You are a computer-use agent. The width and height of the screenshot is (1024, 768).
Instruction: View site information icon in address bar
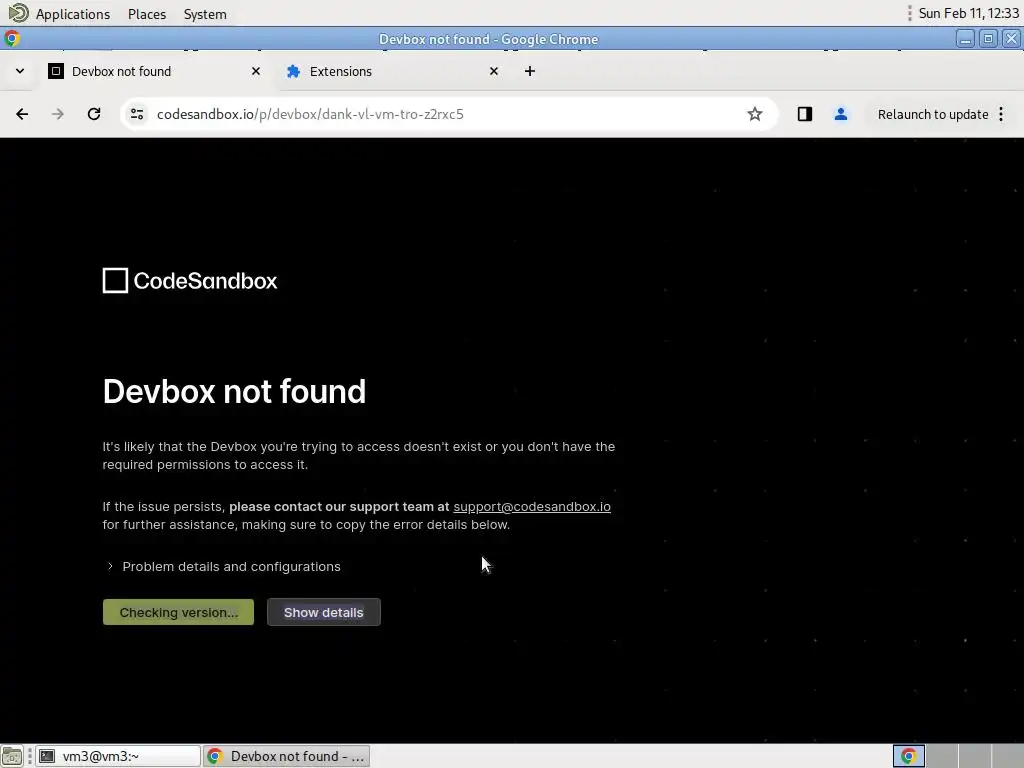(137, 114)
